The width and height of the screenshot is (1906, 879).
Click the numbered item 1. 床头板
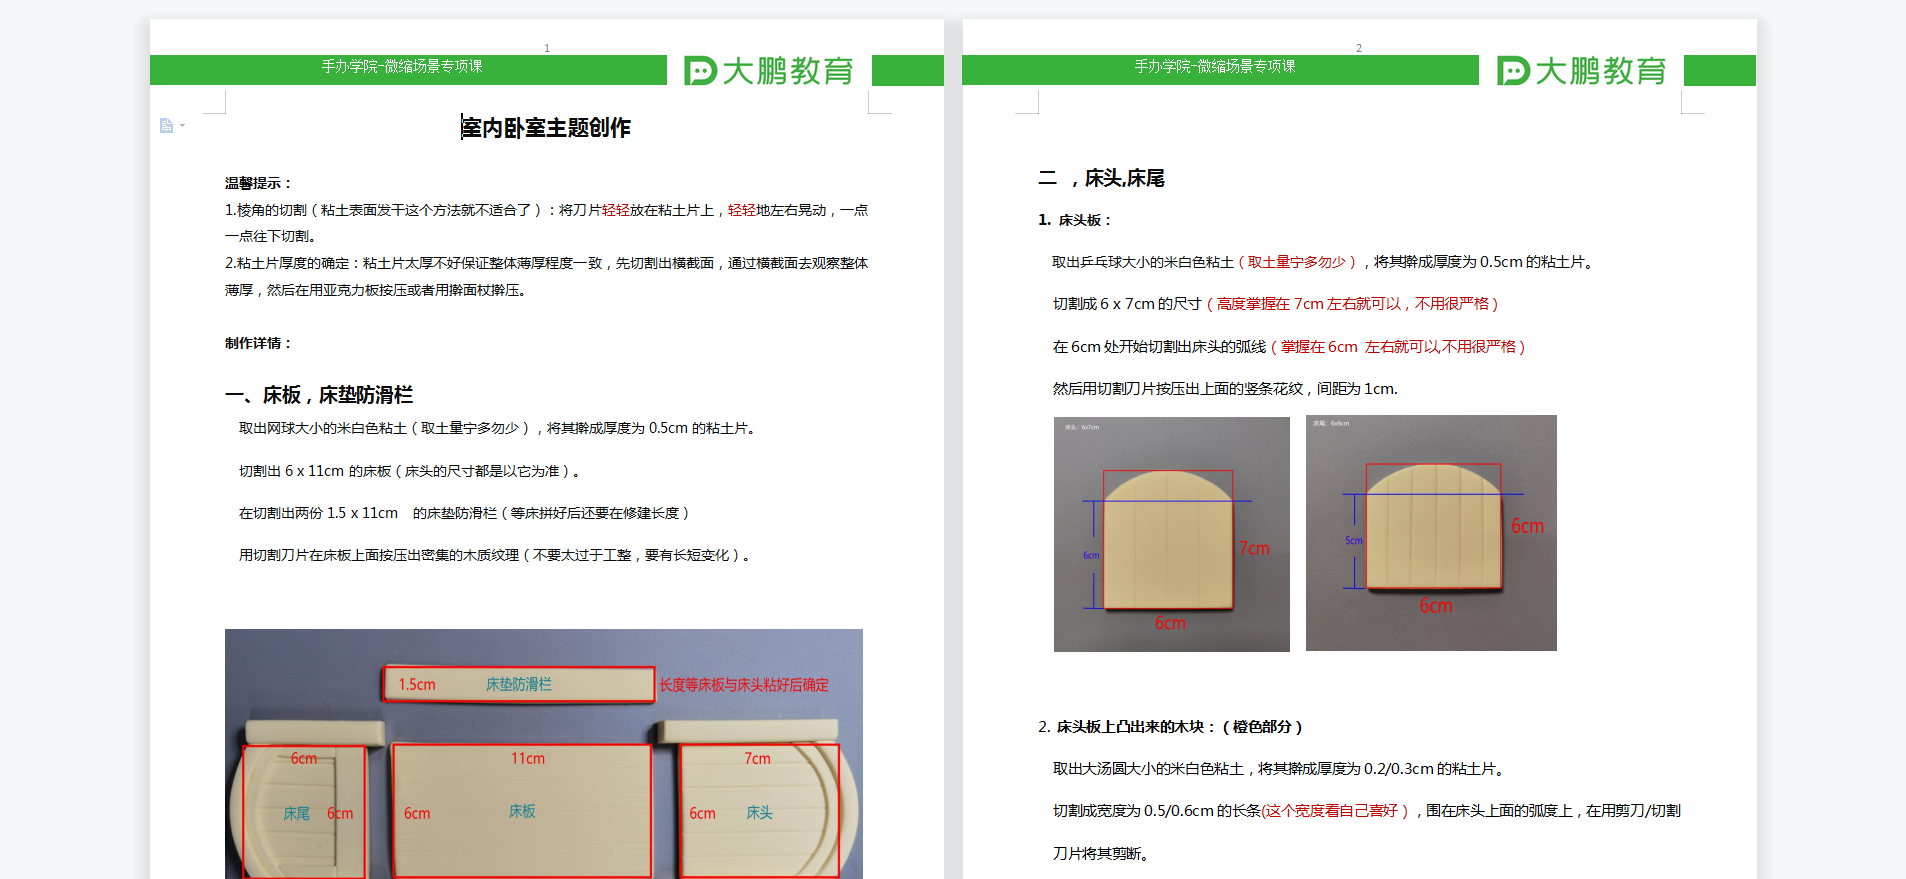click(x=1075, y=220)
